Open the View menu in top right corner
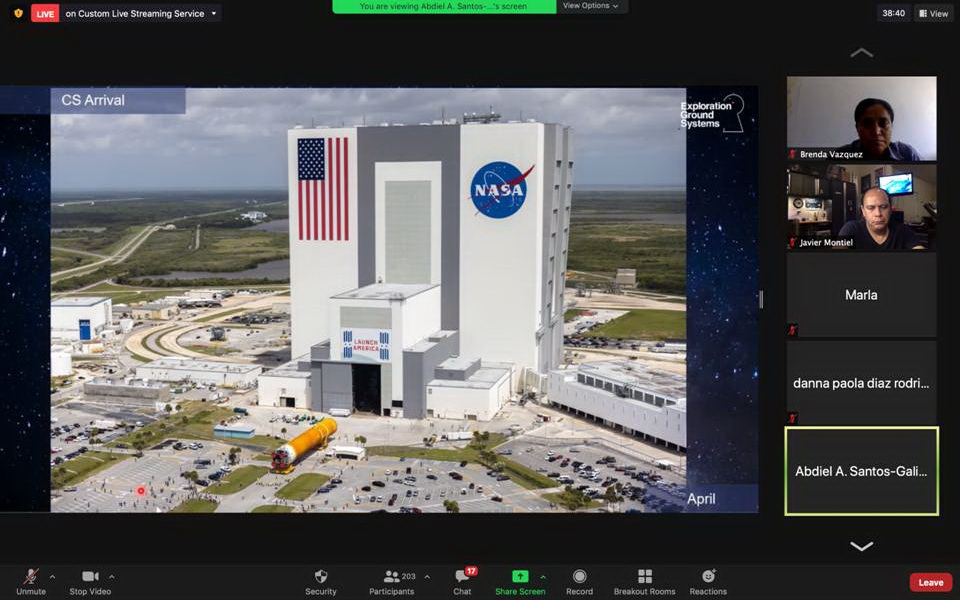 tap(934, 13)
